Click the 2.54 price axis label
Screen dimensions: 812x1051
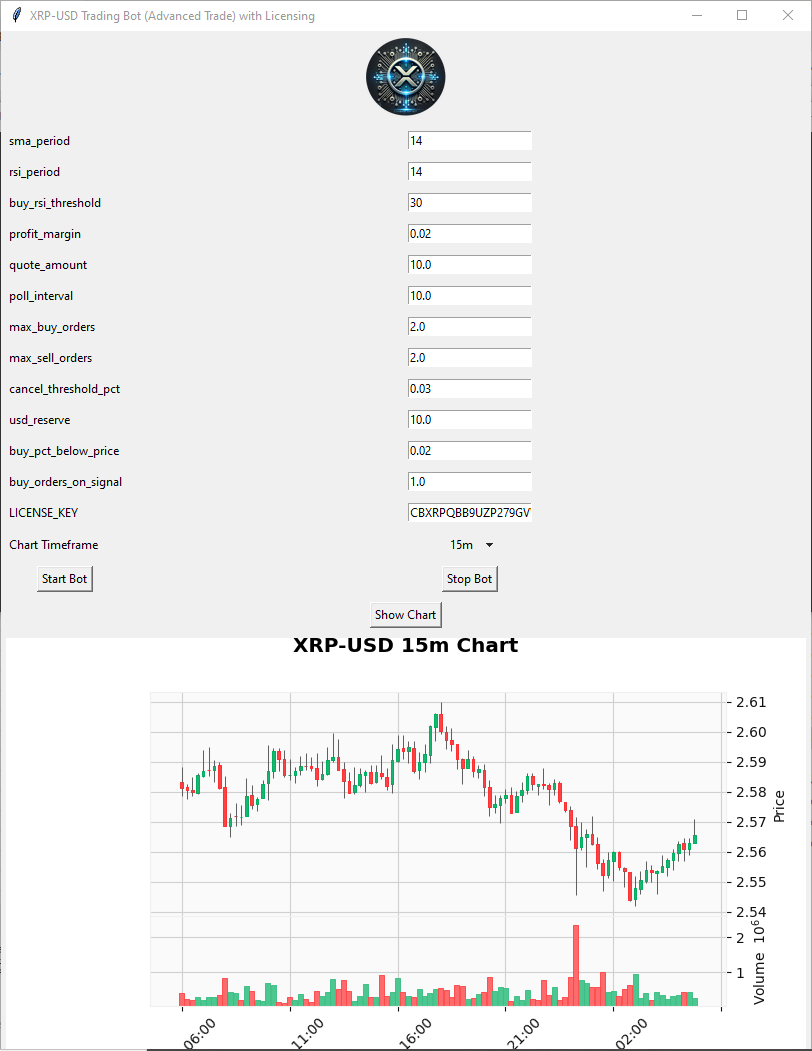[751, 912]
